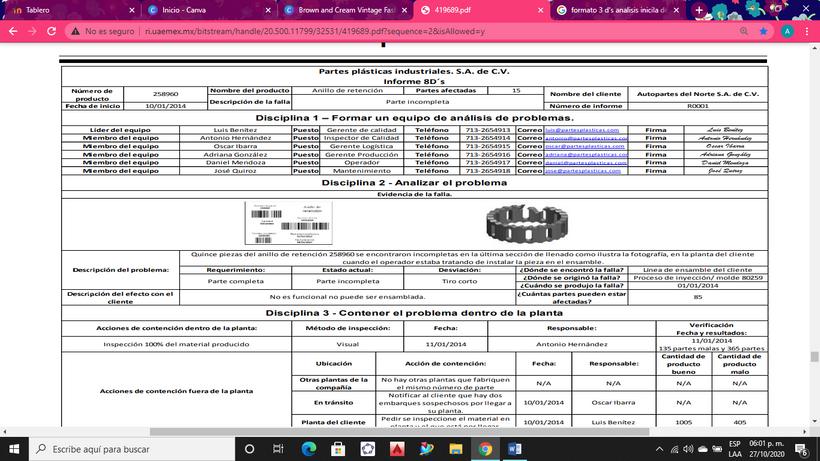The height and width of the screenshot is (461, 820).
Task: Launch Microsoft Edge from the taskbar
Action: pyautogui.click(x=309, y=449)
